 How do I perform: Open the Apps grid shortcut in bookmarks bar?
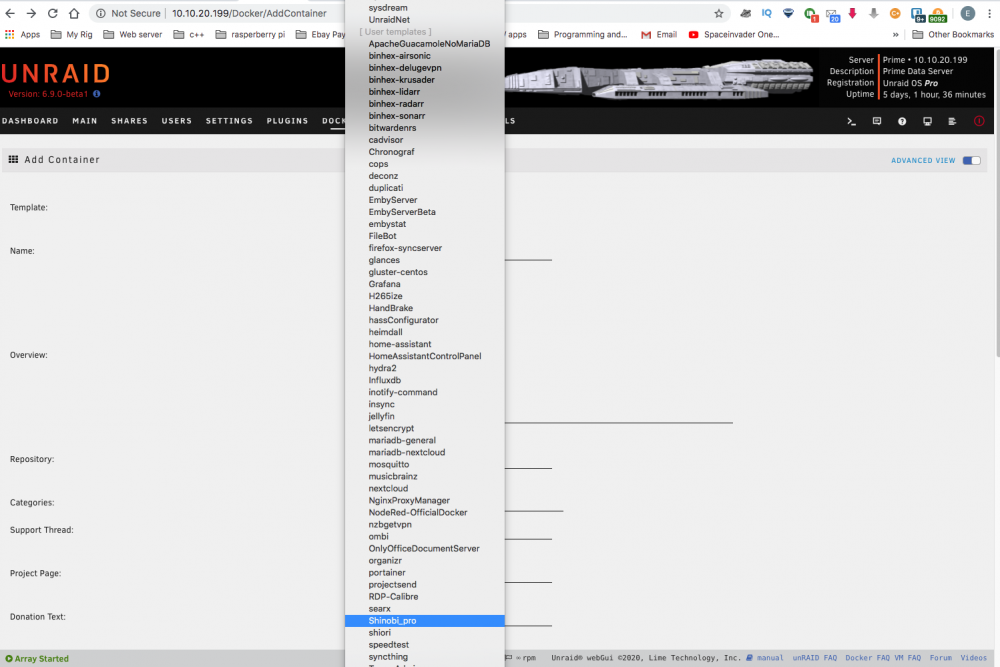pyautogui.click(x=22, y=34)
